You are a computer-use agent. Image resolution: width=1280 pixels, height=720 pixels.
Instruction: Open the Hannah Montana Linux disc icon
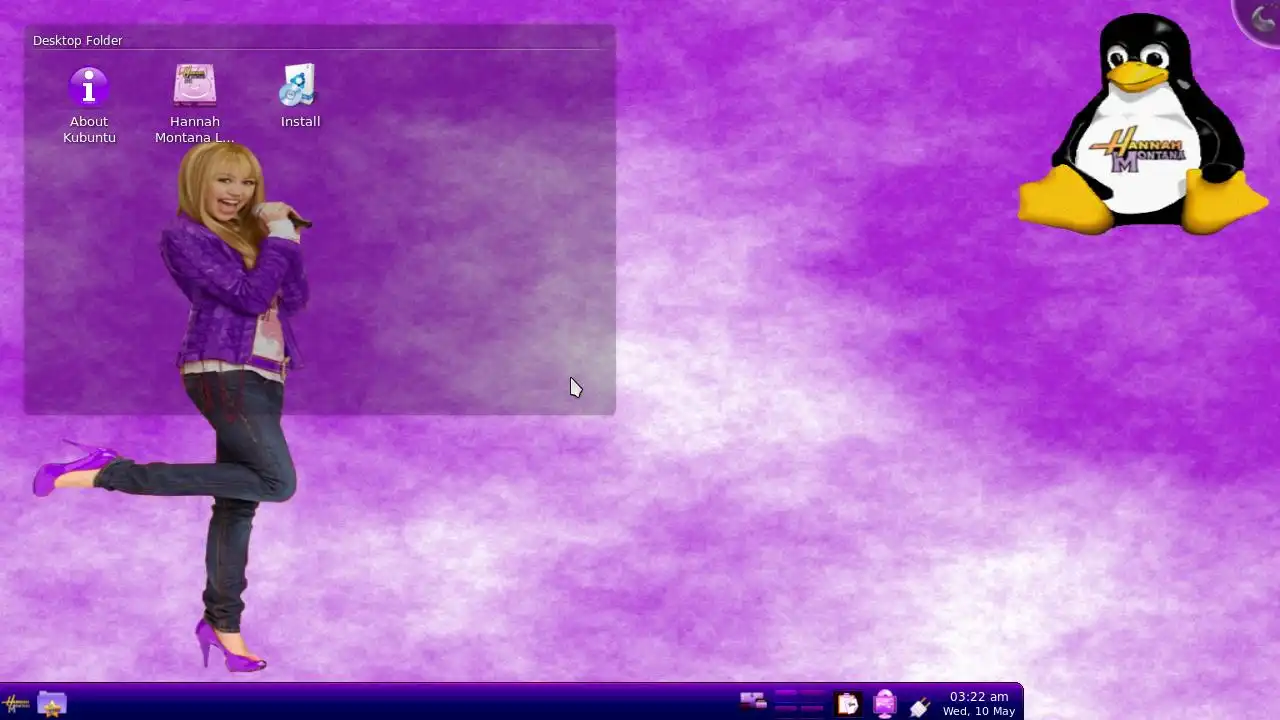(x=195, y=86)
